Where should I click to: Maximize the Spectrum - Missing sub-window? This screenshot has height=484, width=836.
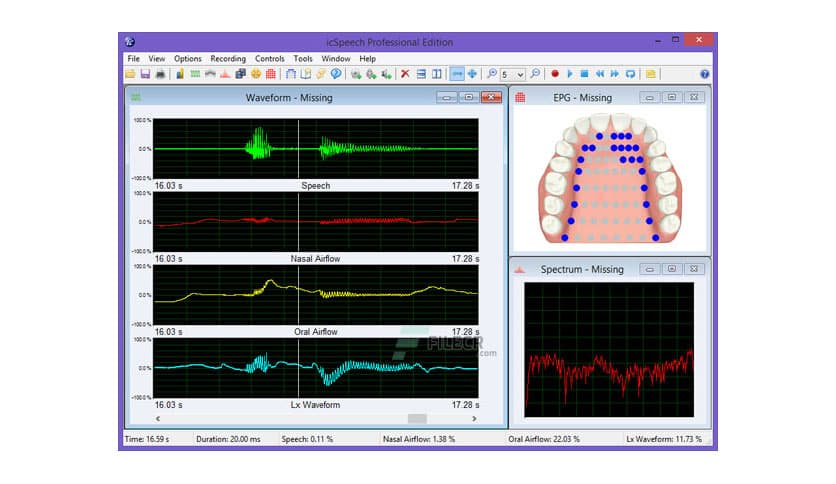point(672,269)
